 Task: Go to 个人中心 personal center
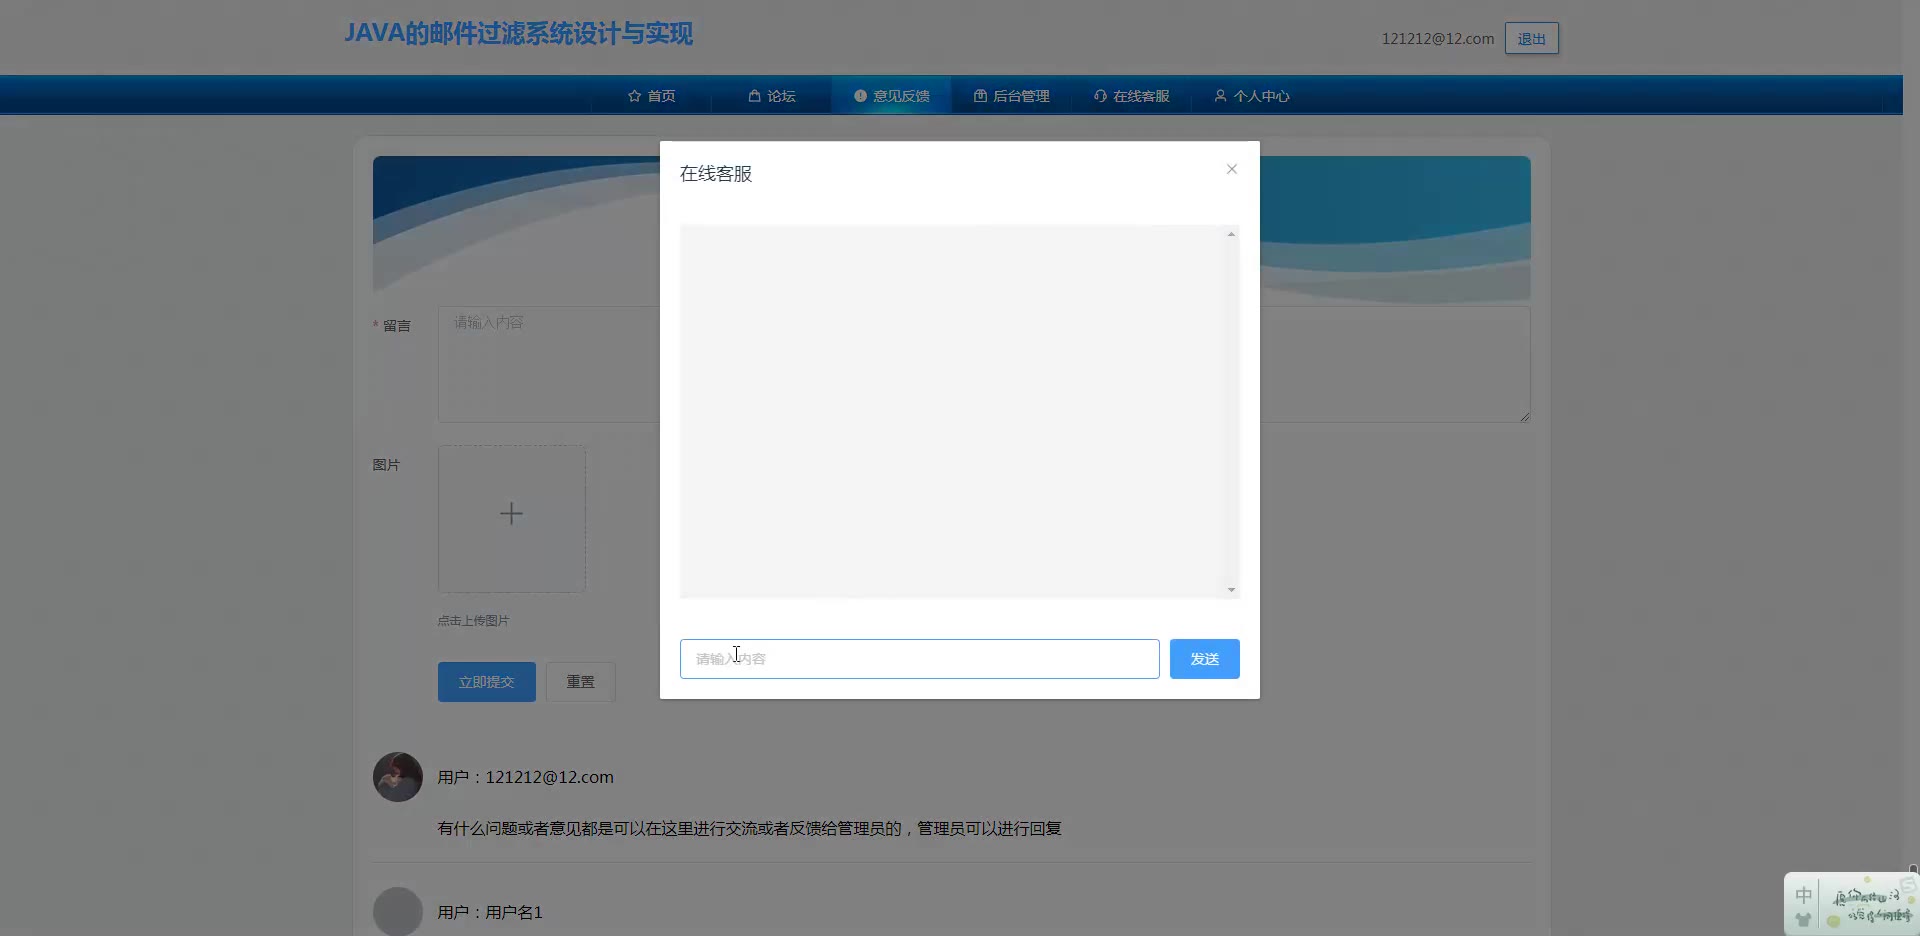[1251, 96]
